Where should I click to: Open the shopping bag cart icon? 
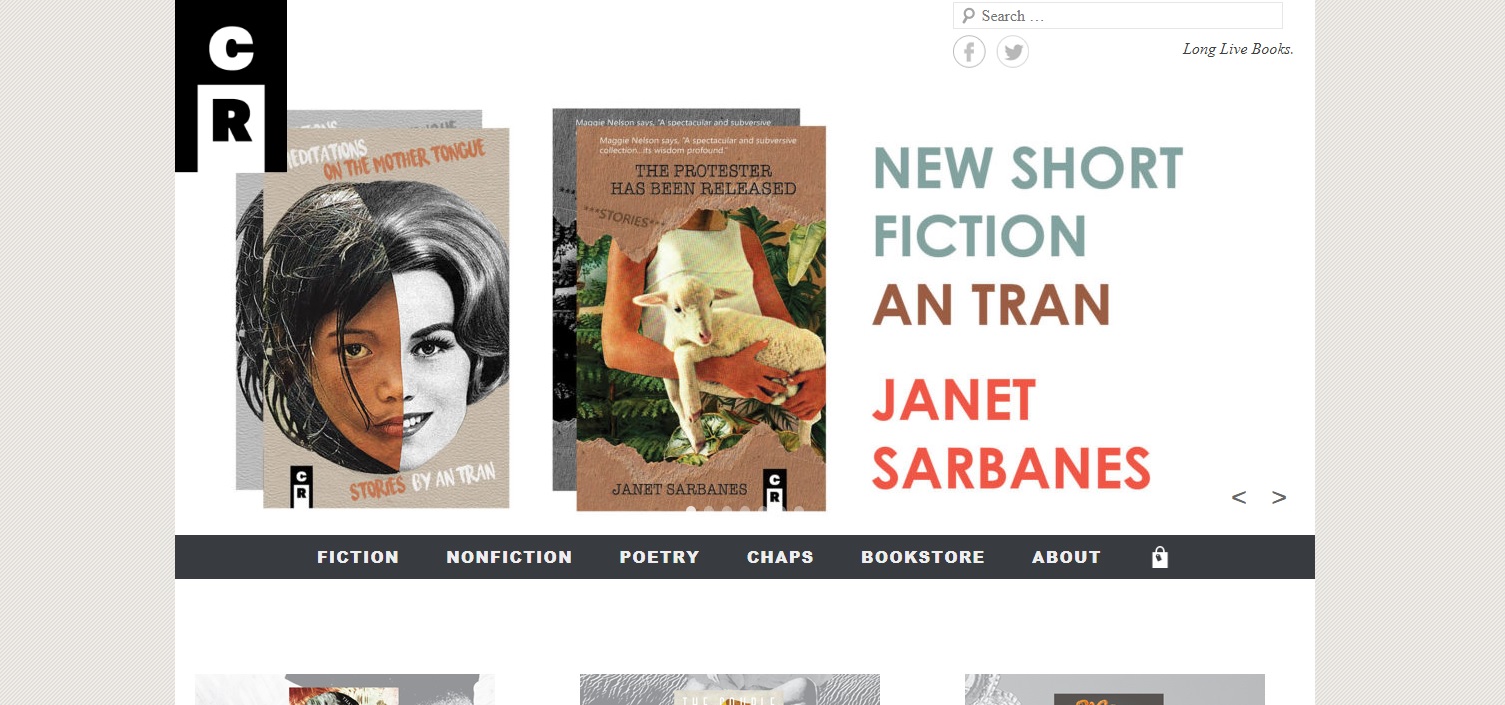point(1160,557)
